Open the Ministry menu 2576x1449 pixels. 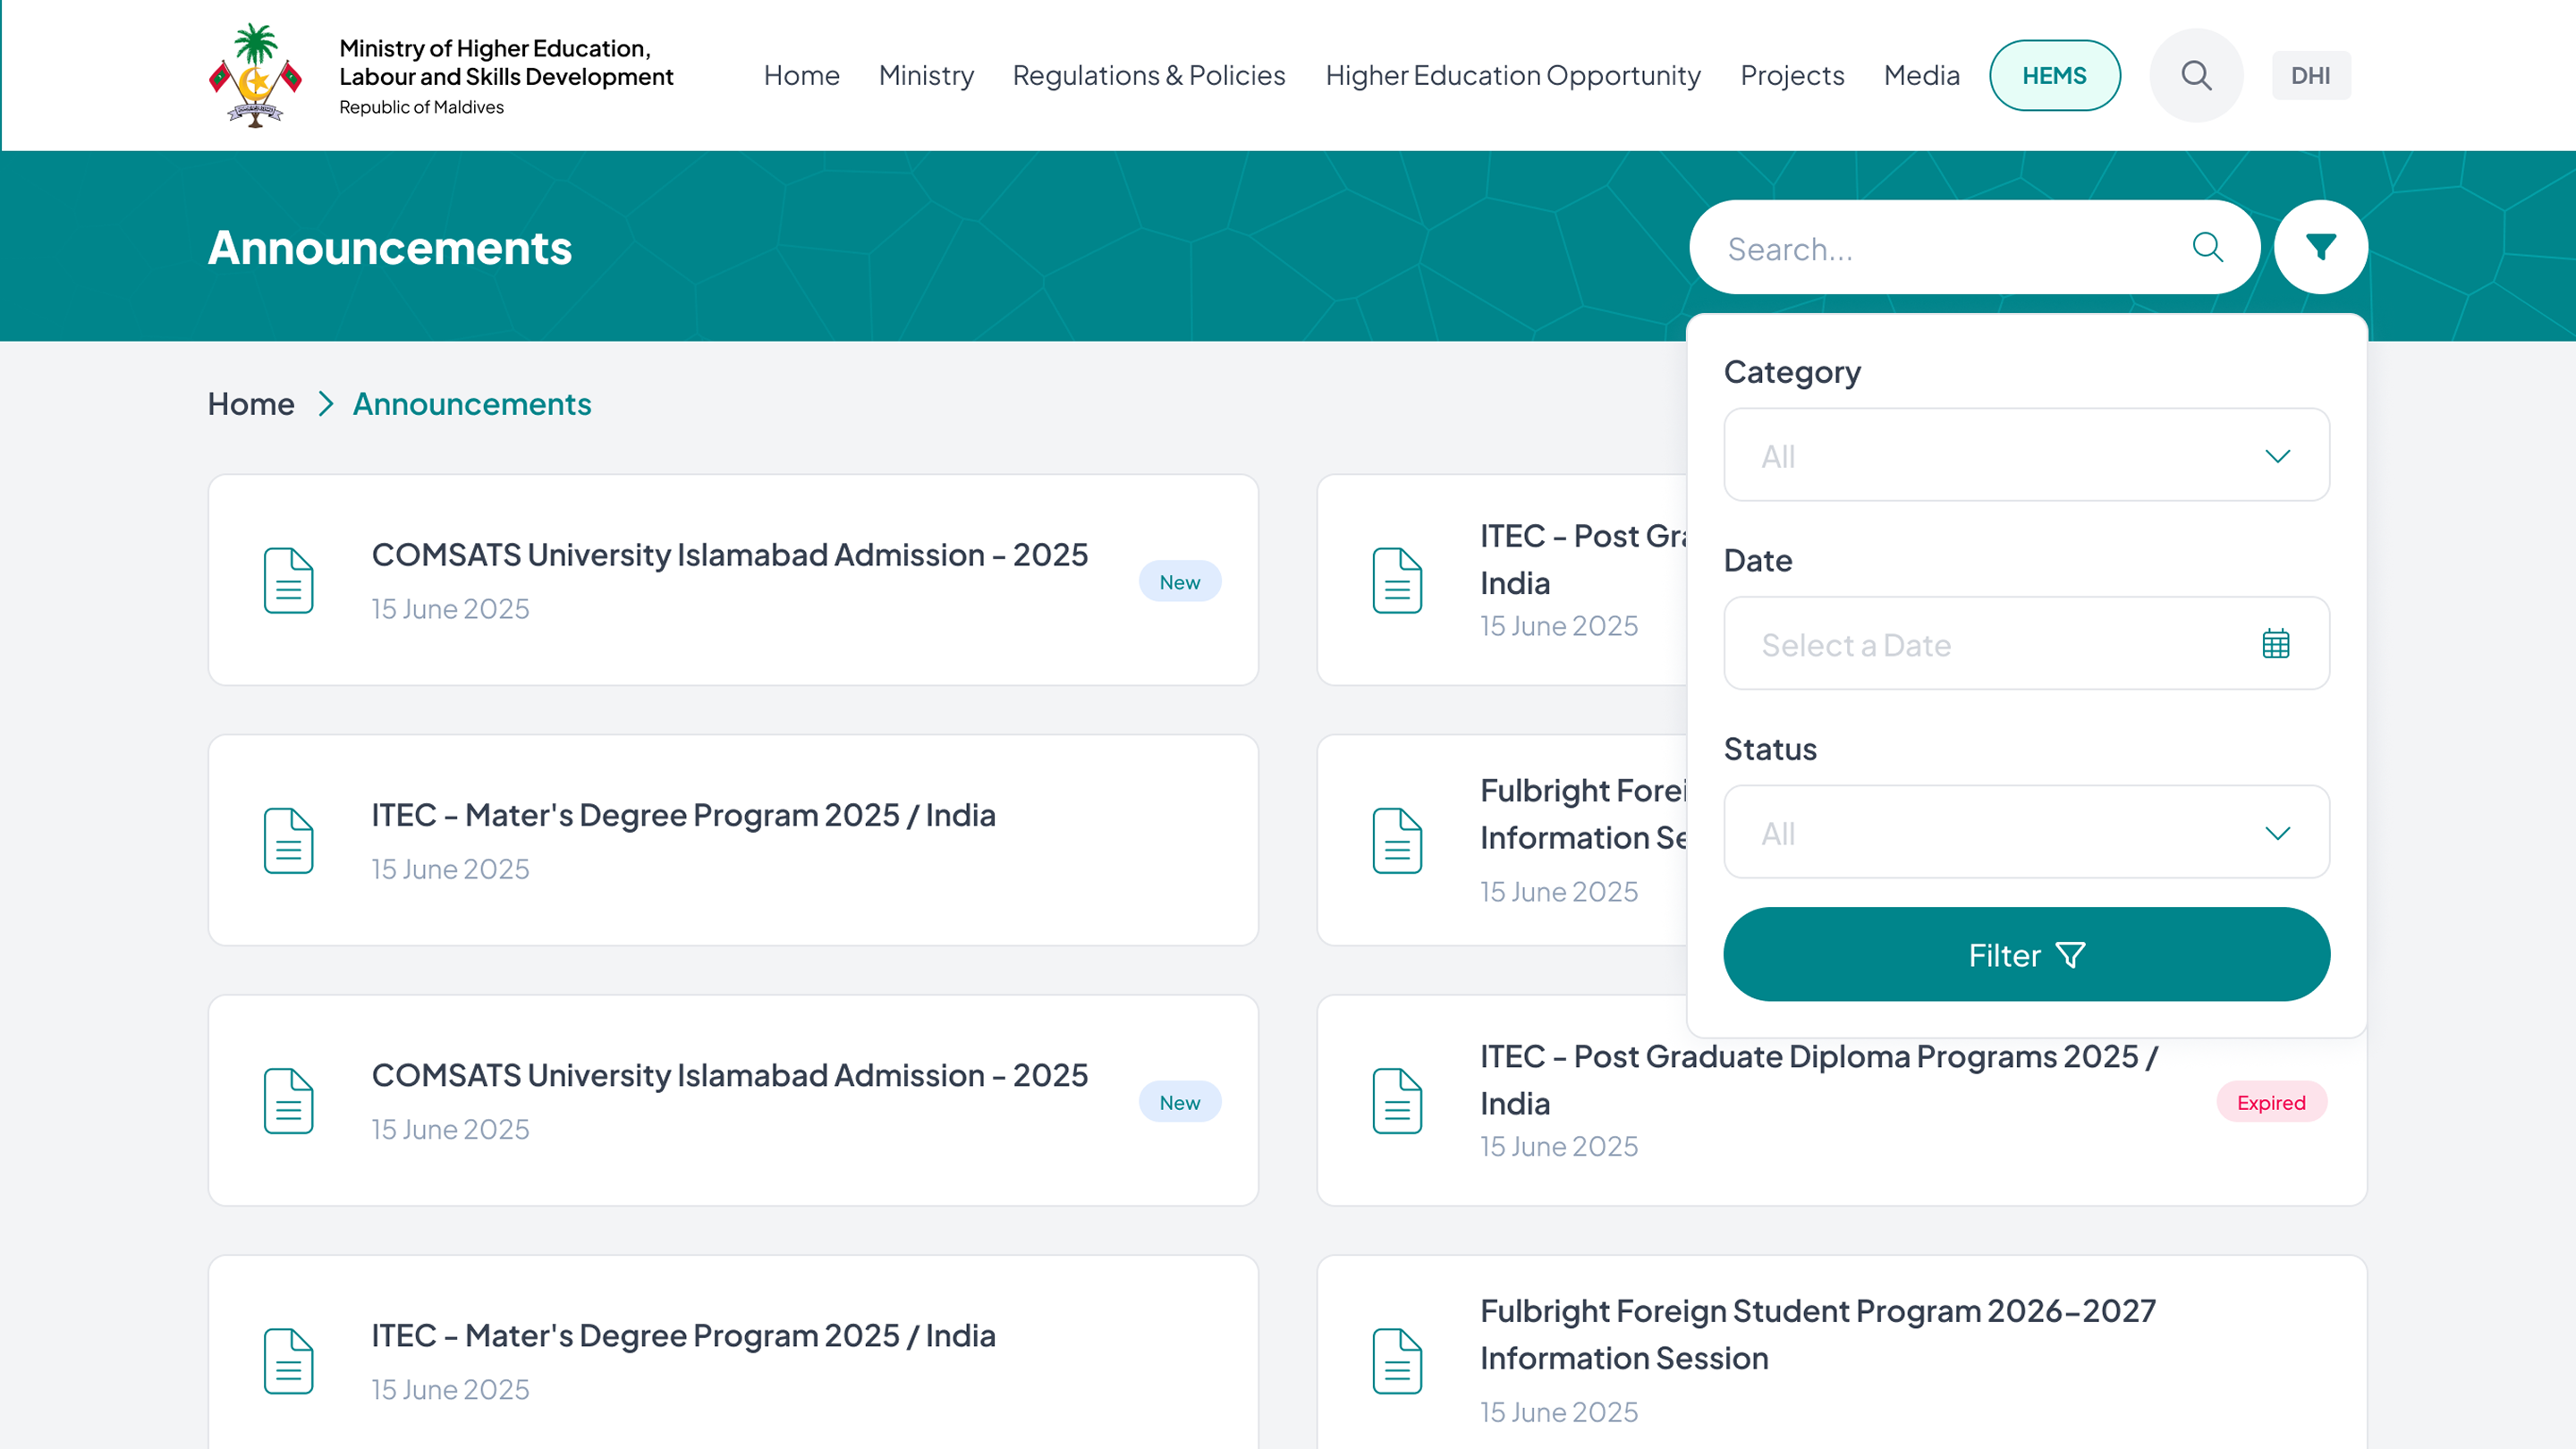click(925, 76)
